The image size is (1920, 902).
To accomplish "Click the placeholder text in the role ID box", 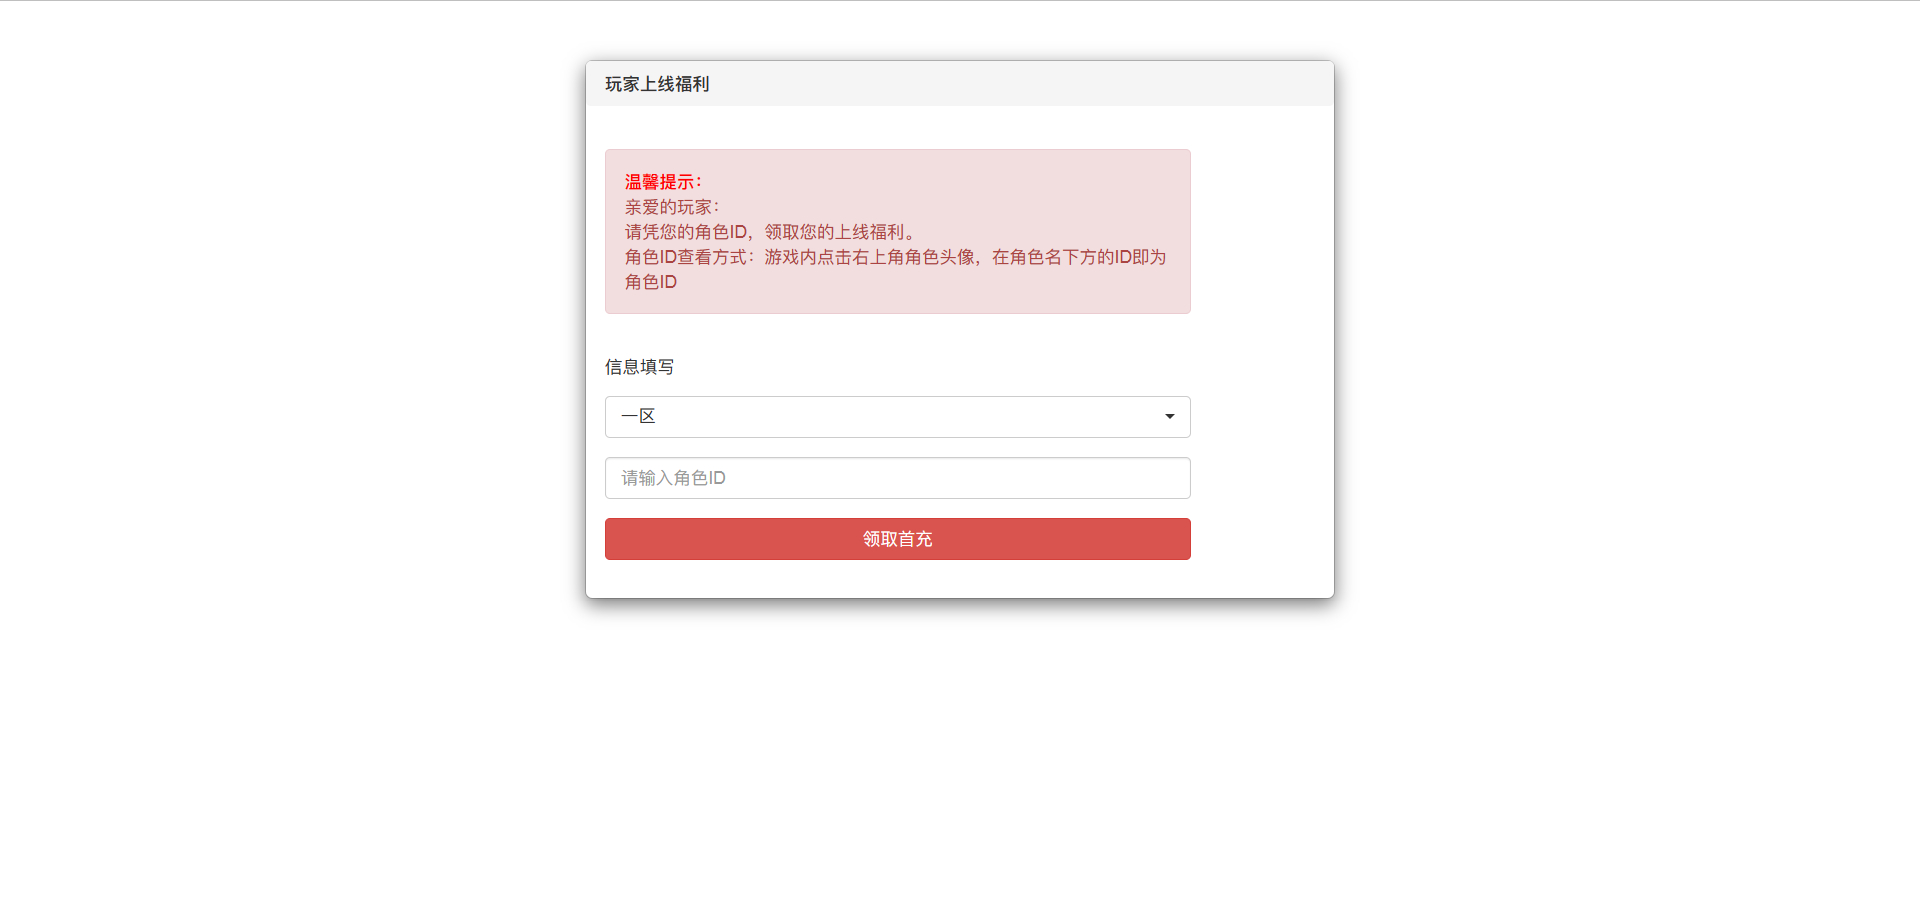I will point(673,478).
